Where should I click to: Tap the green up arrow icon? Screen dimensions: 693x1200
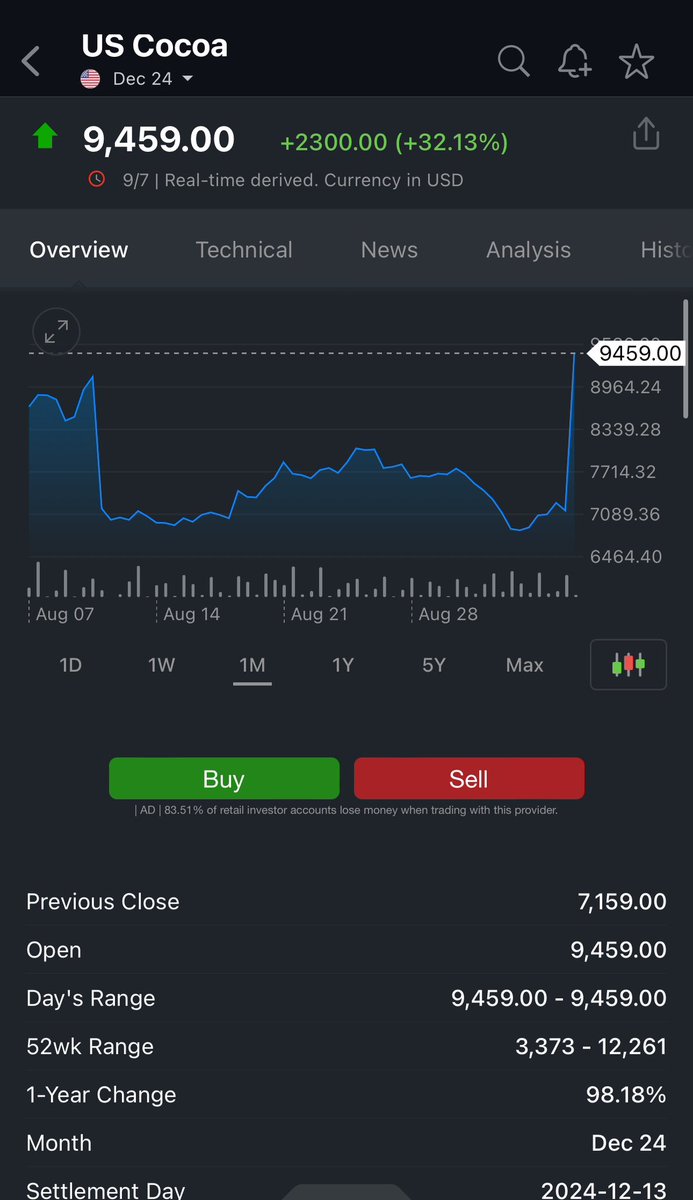45,136
